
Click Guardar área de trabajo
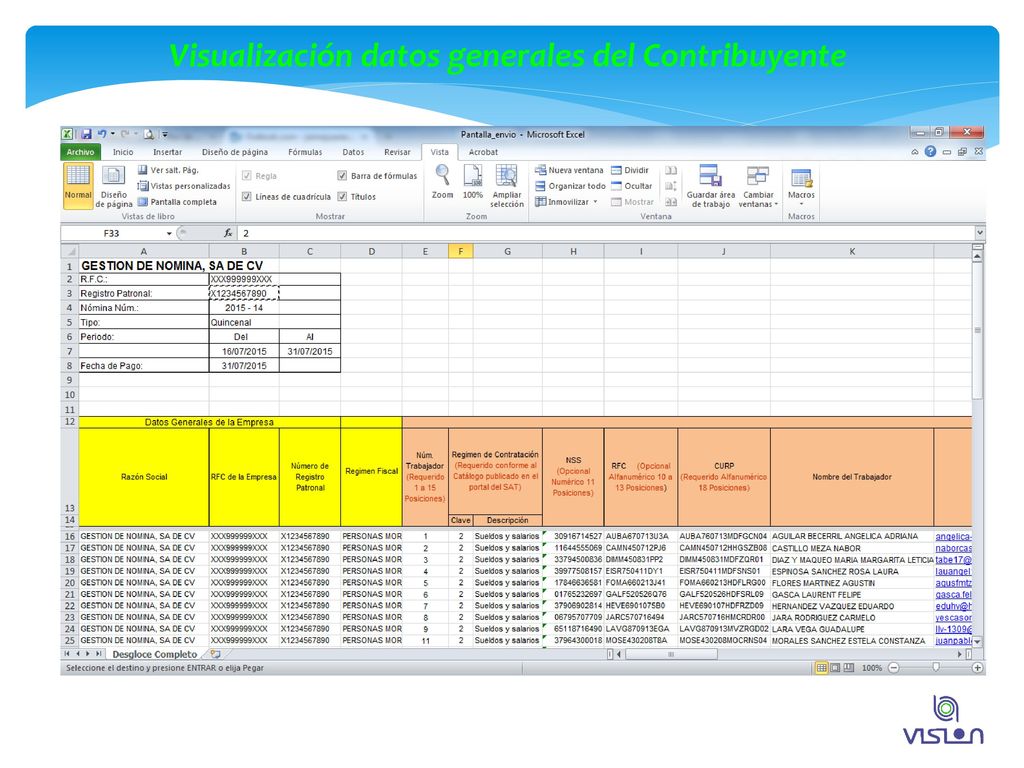[x=711, y=186]
